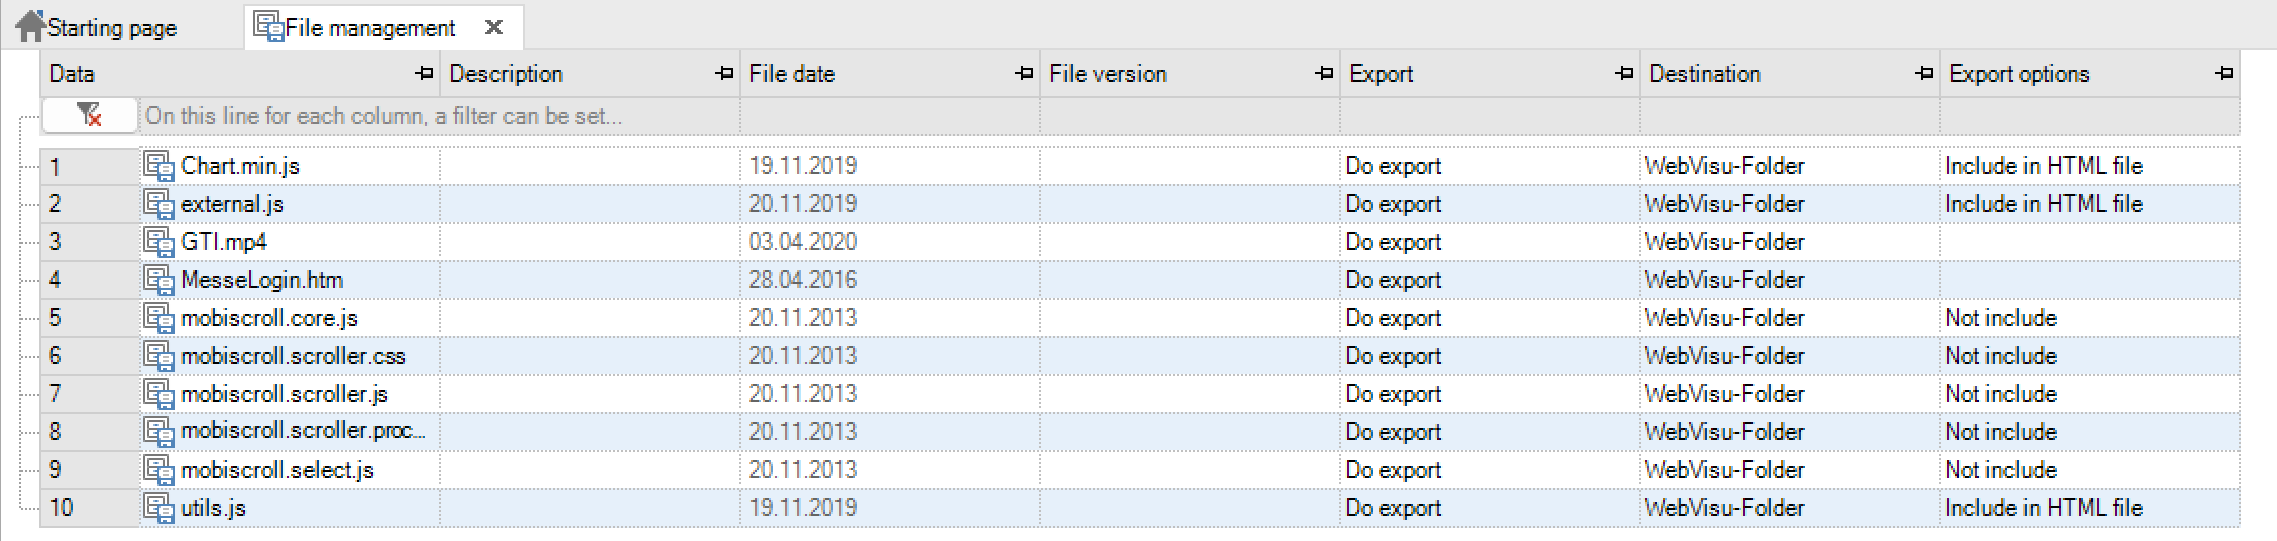This screenshot has width=2277, height=541.
Task: Click the file icon of MesseLogin.htm
Action: [159, 280]
